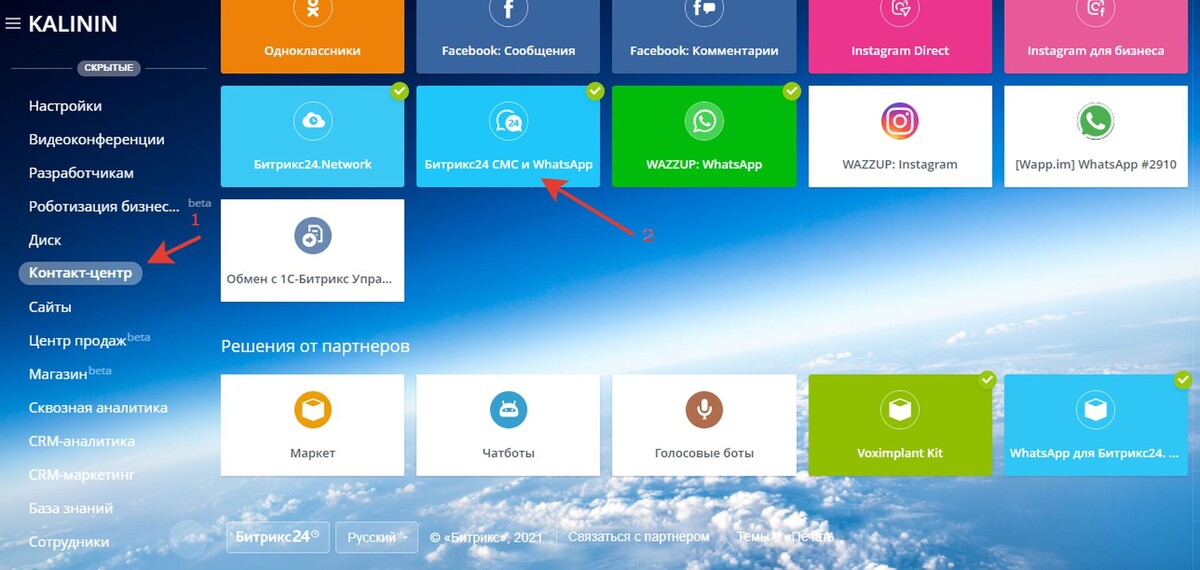Click the connected checkmark on Voximplant Kit
The height and width of the screenshot is (570, 1200).
988,380
